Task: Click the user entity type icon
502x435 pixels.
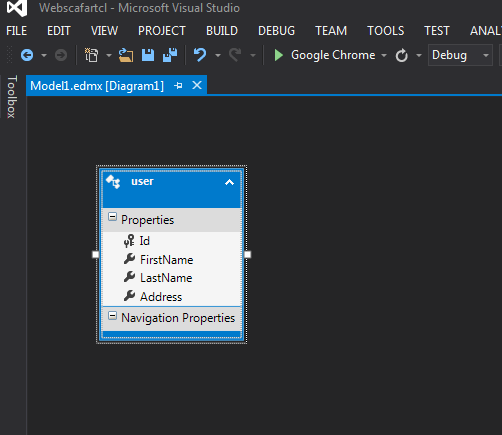Action: click(x=113, y=182)
